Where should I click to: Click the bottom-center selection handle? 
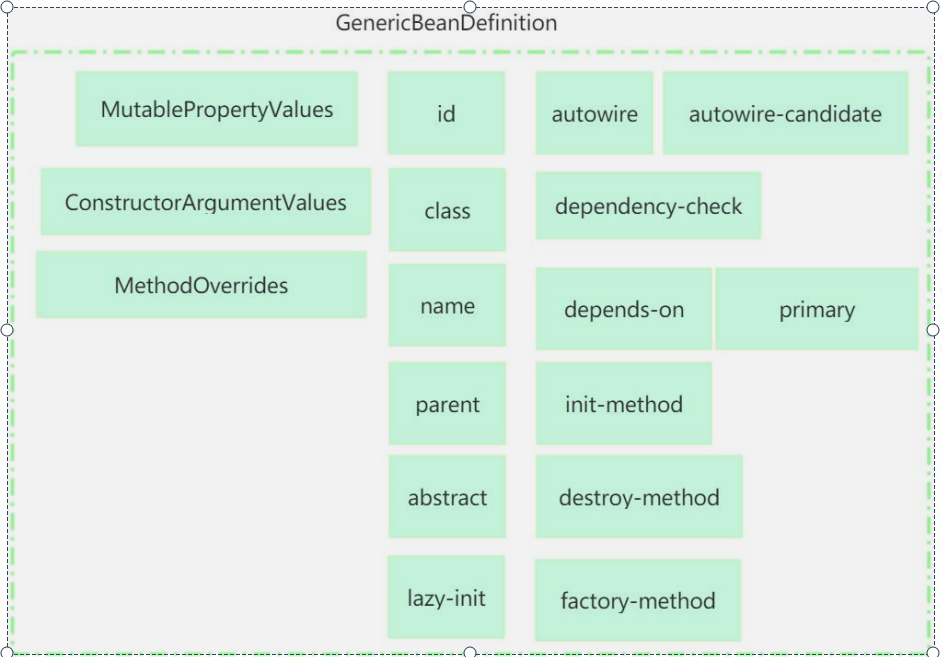pos(470,652)
